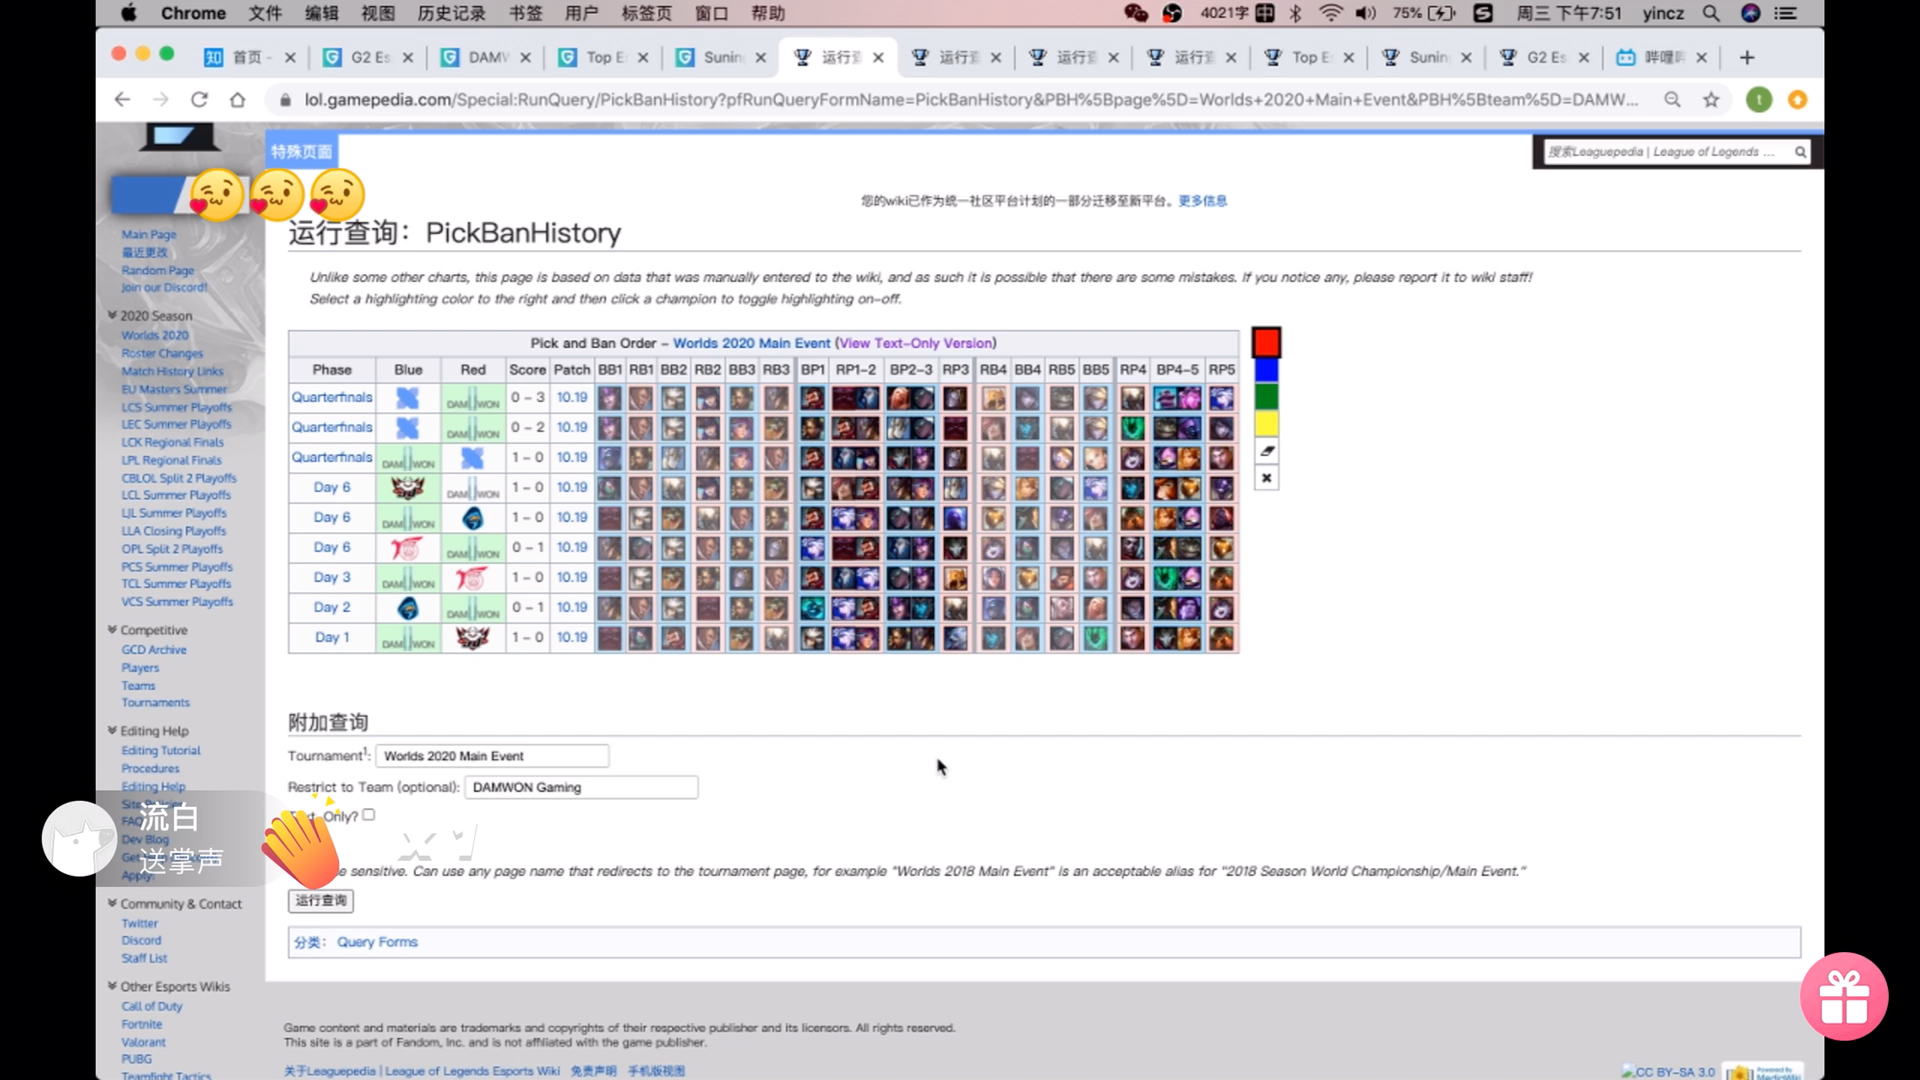This screenshot has height=1080, width=1920.
Task: Open the Valorant wiki link
Action: [x=144, y=1042]
